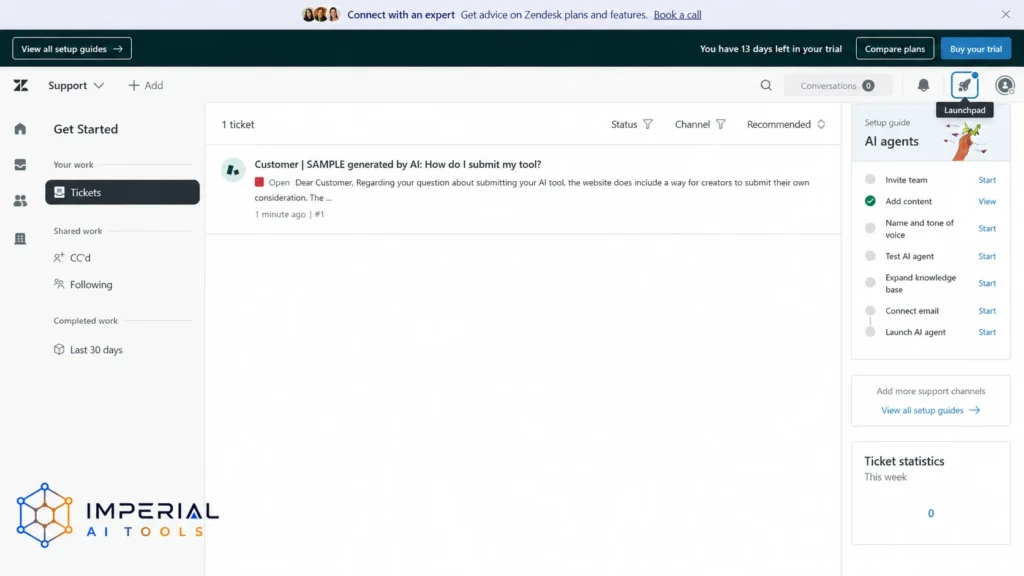Open the Views inbox icon in sidebar
Viewport: 1024px width, 576px height.
pos(20,165)
